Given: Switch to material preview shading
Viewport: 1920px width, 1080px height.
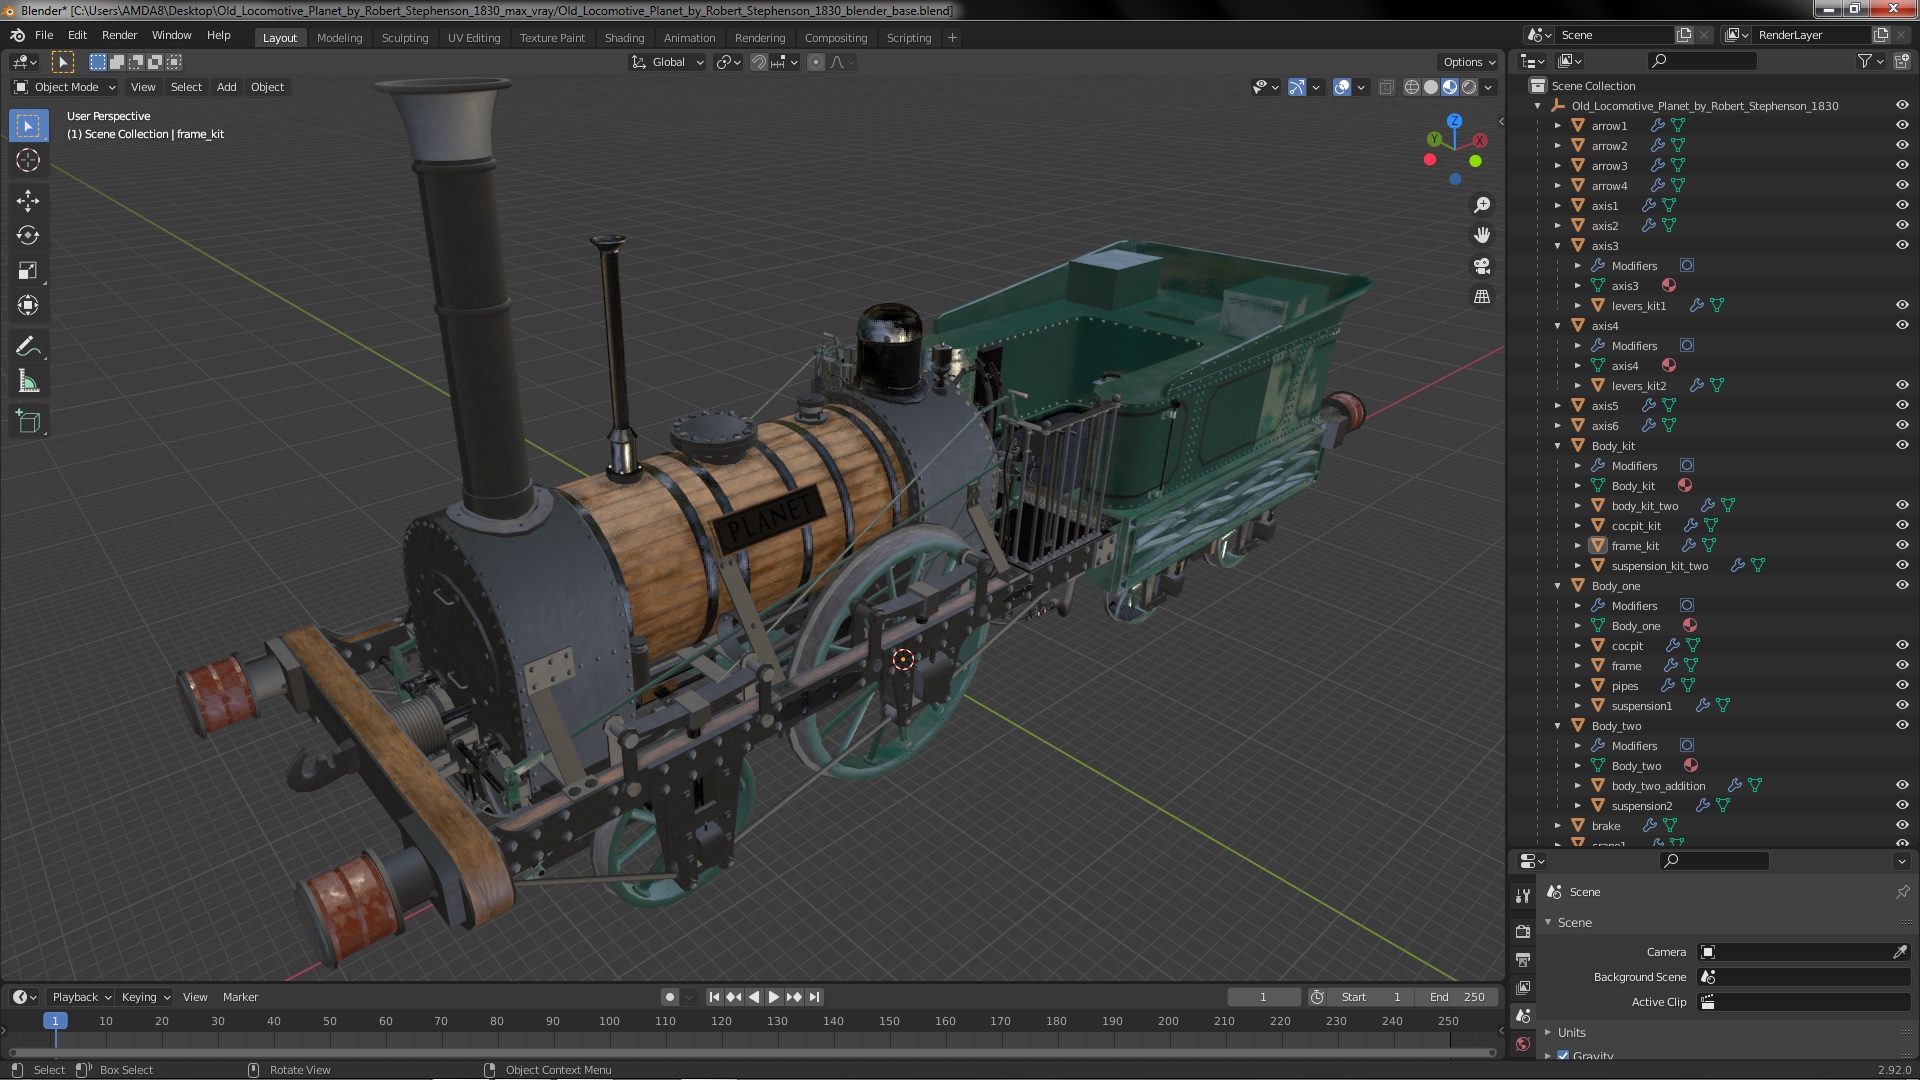Looking at the screenshot, I should [1450, 88].
